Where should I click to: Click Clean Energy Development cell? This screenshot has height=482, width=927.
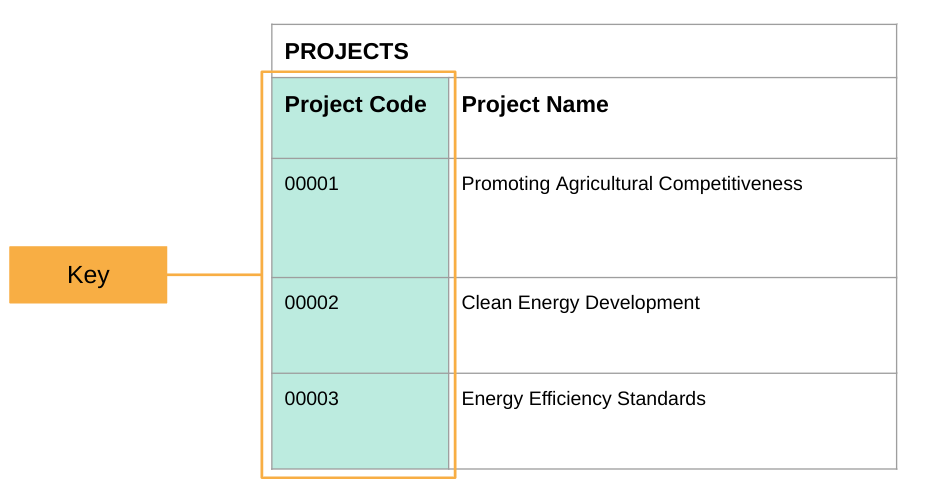pos(675,325)
